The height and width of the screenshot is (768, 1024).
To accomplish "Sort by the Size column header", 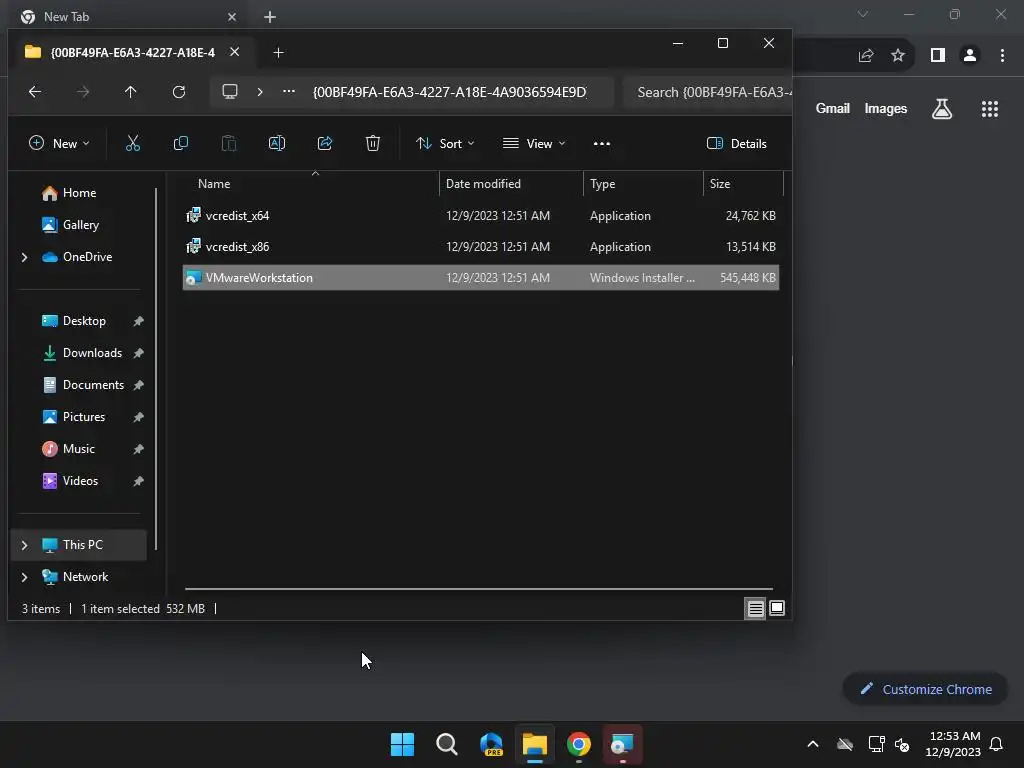I will 743,184.
